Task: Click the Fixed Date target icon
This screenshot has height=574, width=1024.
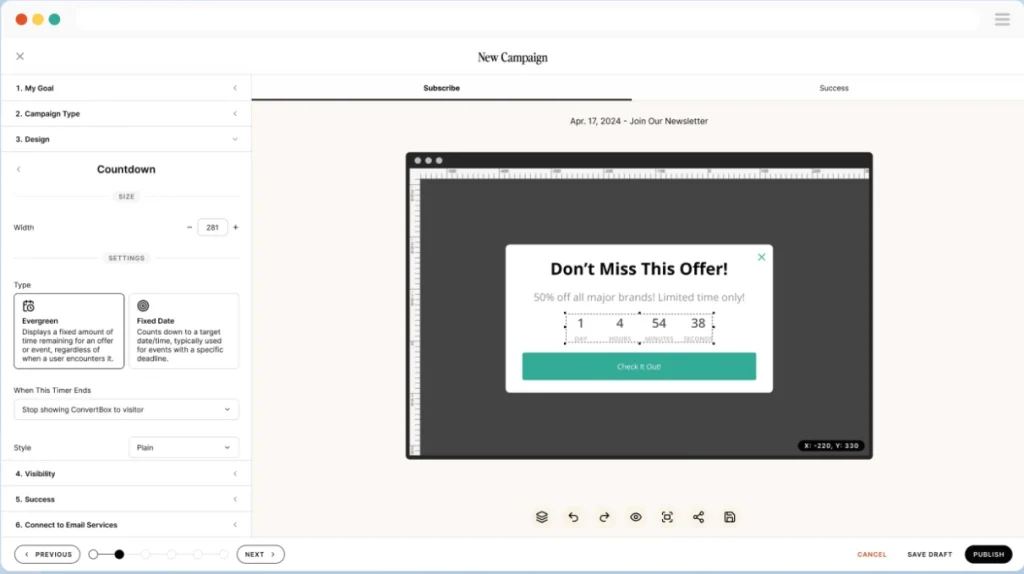Action: coord(143,306)
